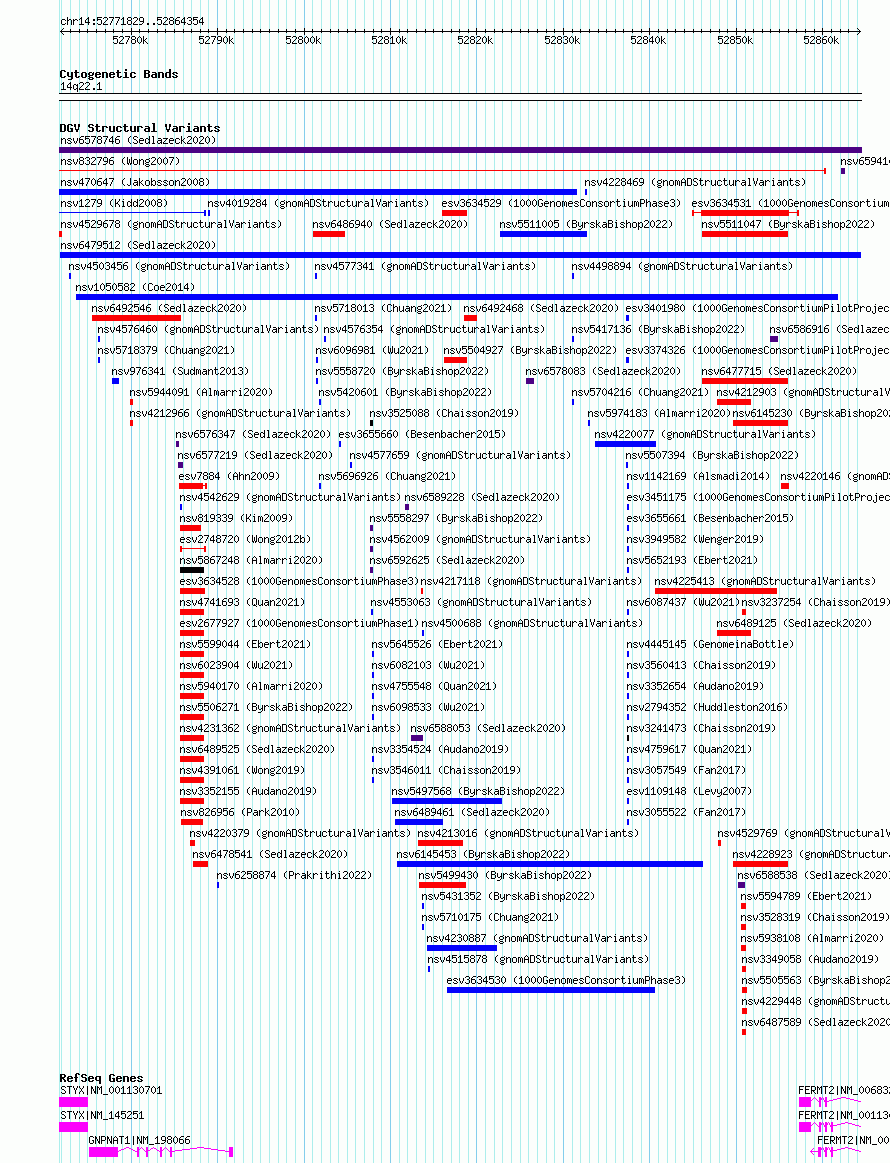Screen dimensions: 890x1163
Task: Select esv3655660 (Besenbacher2015) label
Action: 422,434
